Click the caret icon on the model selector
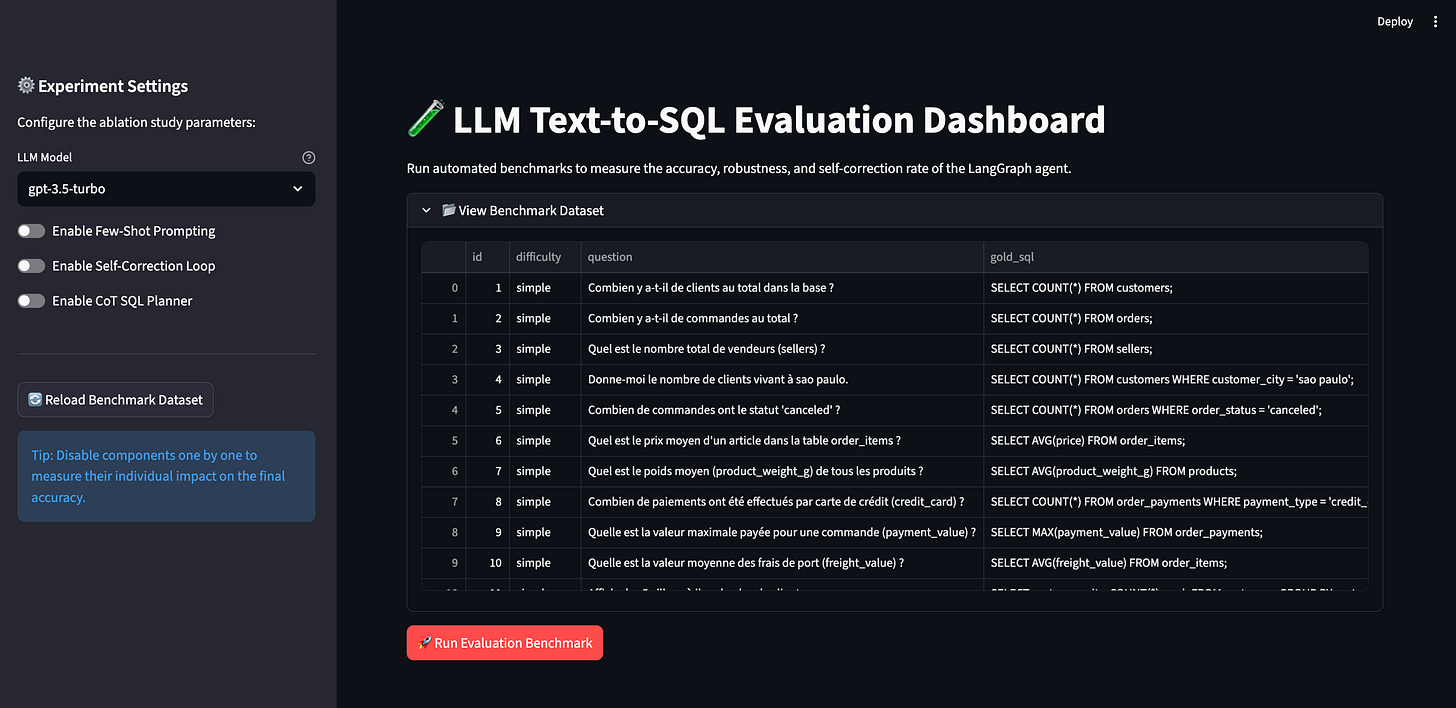This screenshot has width=1456, height=708. (297, 188)
